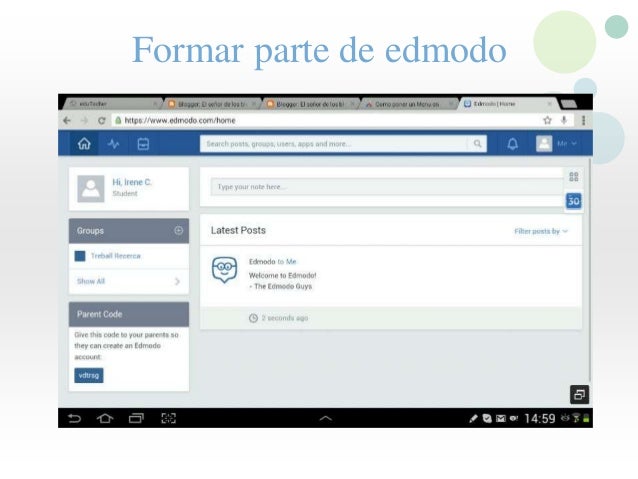Viewport: 638px width, 479px height.
Task: Expand the bottom up-arrow tray
Action: (326, 418)
